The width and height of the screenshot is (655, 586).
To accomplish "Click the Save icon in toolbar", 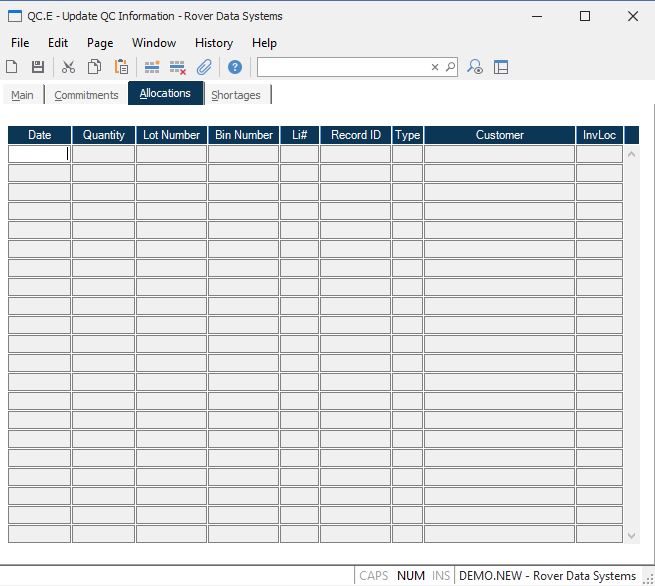I will pos(38,67).
